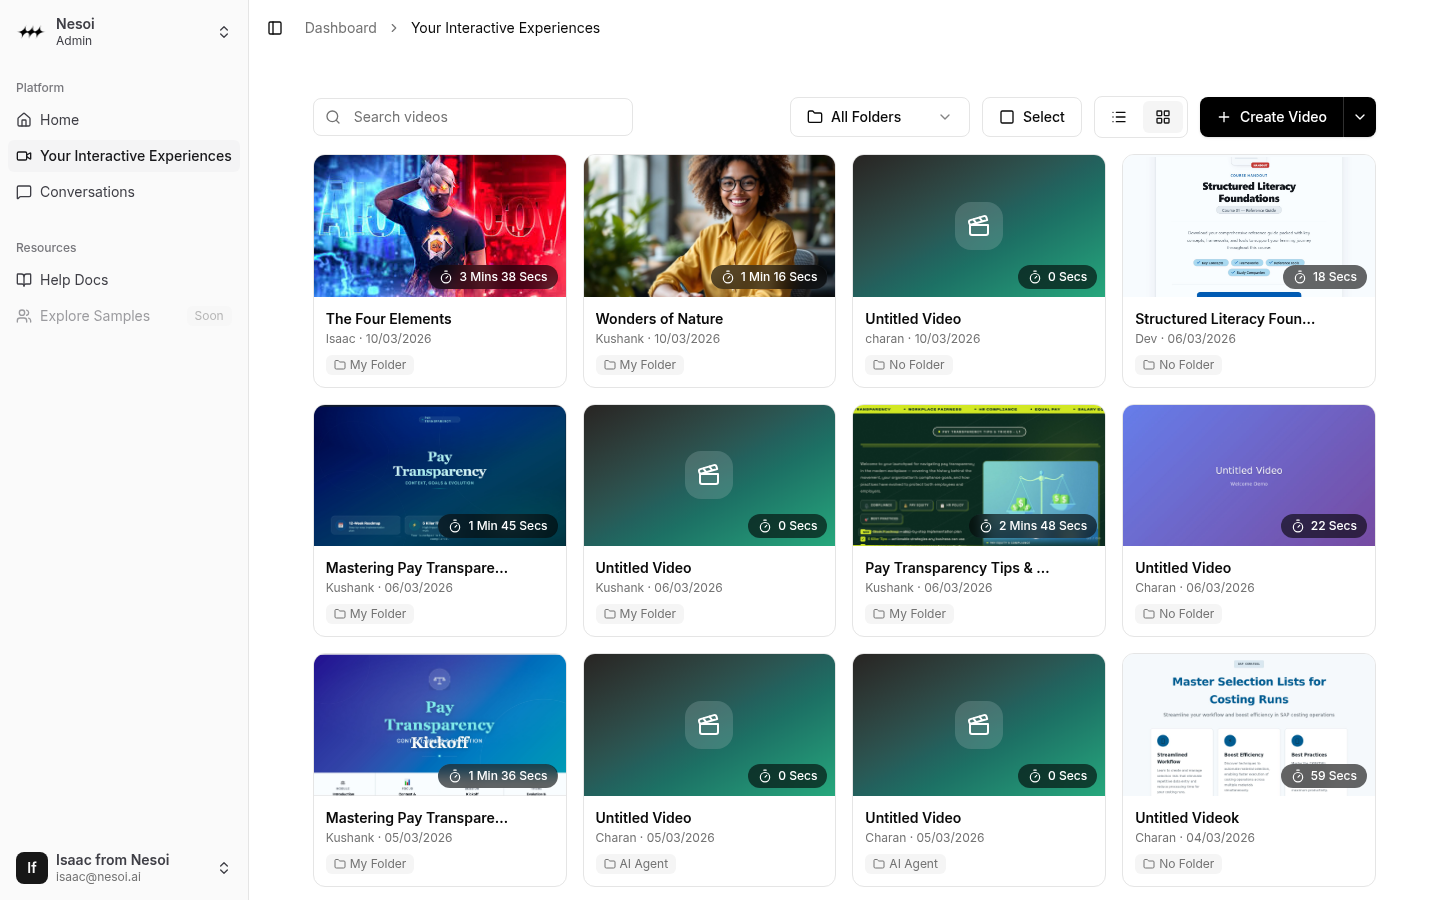Expand Create Video dropdown arrow
Image resolution: width=1440 pixels, height=900 pixels.
click(x=1359, y=117)
